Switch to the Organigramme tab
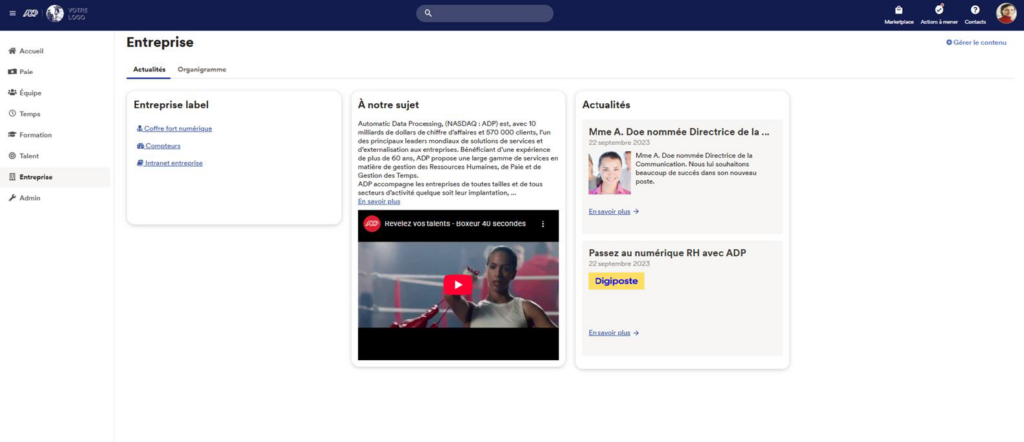Image resolution: width=1024 pixels, height=442 pixels. (202, 70)
